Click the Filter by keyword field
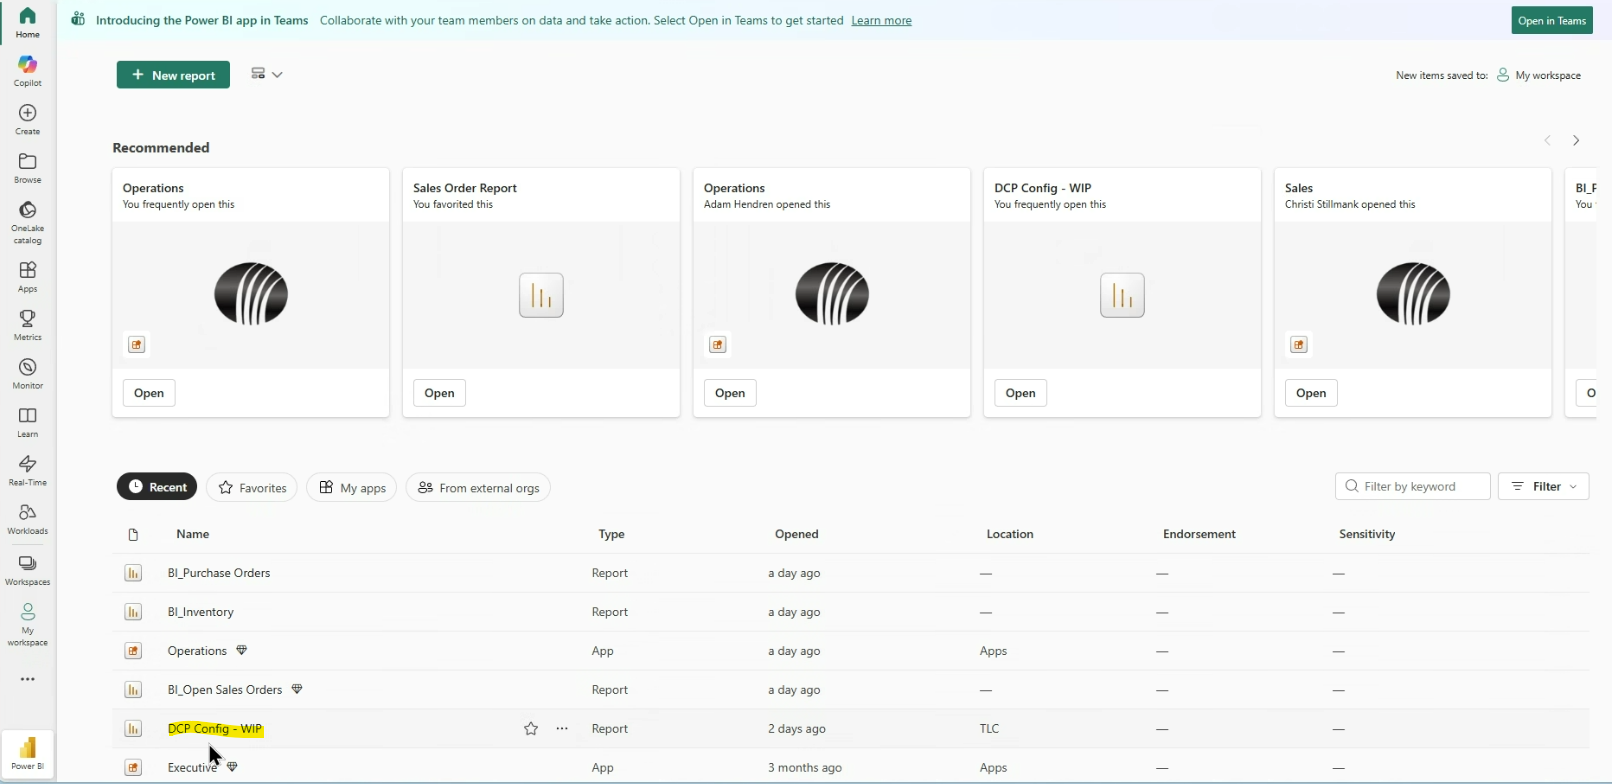 1412,487
